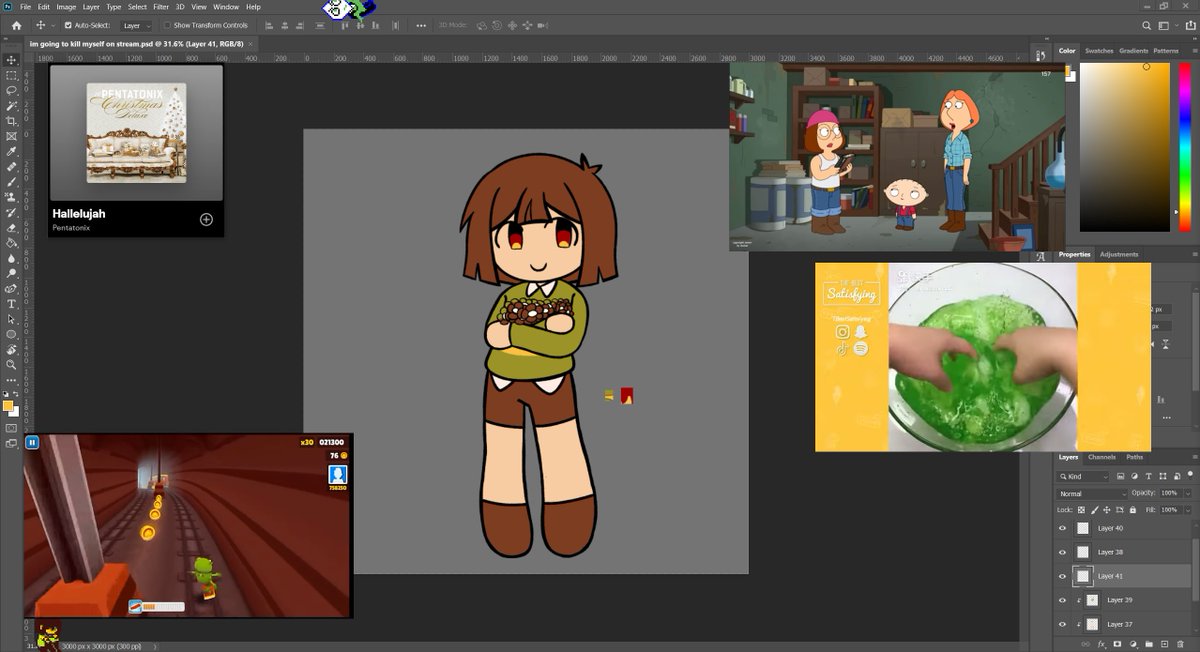Open the Fill slider dropdown arrow

[1189, 510]
